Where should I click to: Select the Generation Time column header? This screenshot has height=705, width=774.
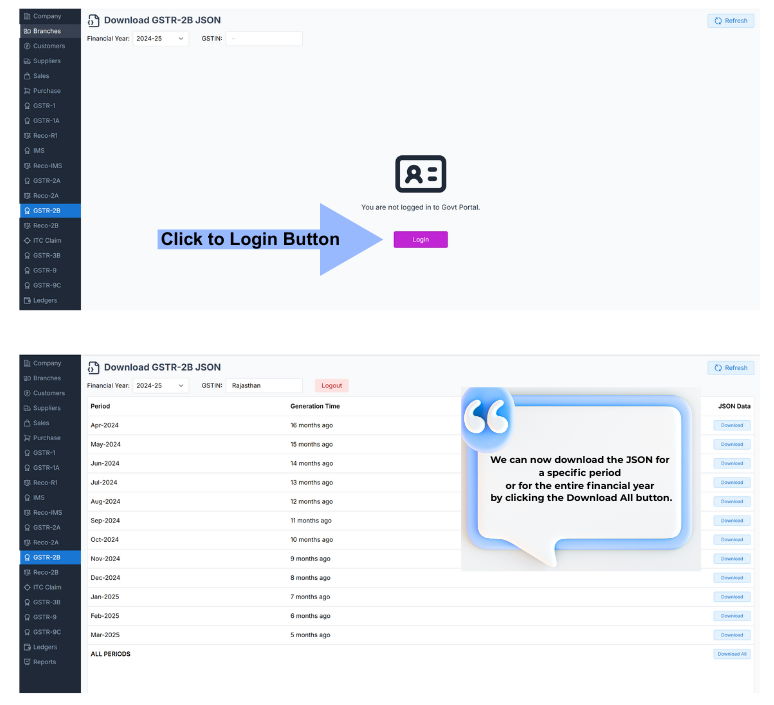(x=315, y=406)
